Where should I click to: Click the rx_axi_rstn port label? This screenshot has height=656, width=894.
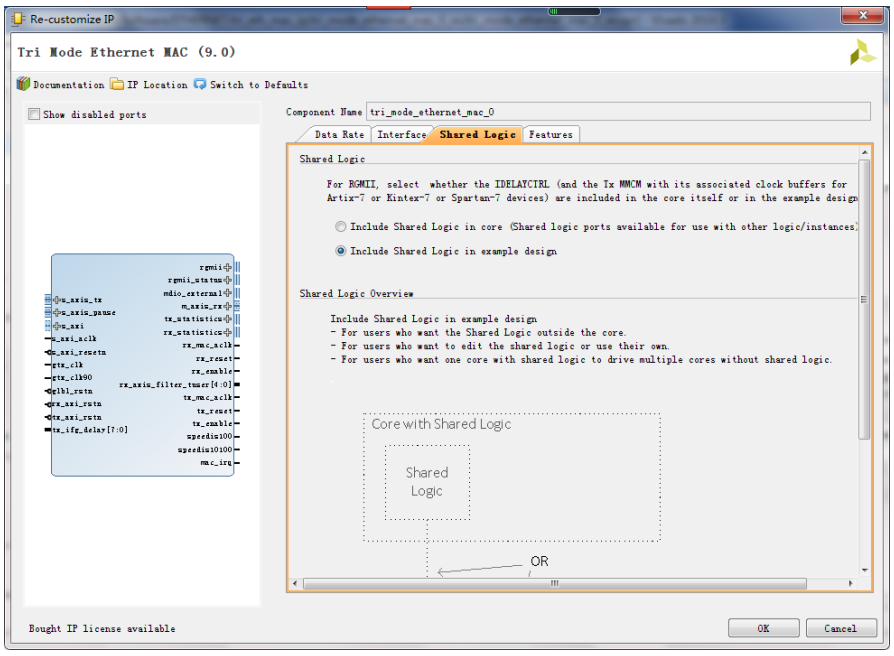[77, 404]
